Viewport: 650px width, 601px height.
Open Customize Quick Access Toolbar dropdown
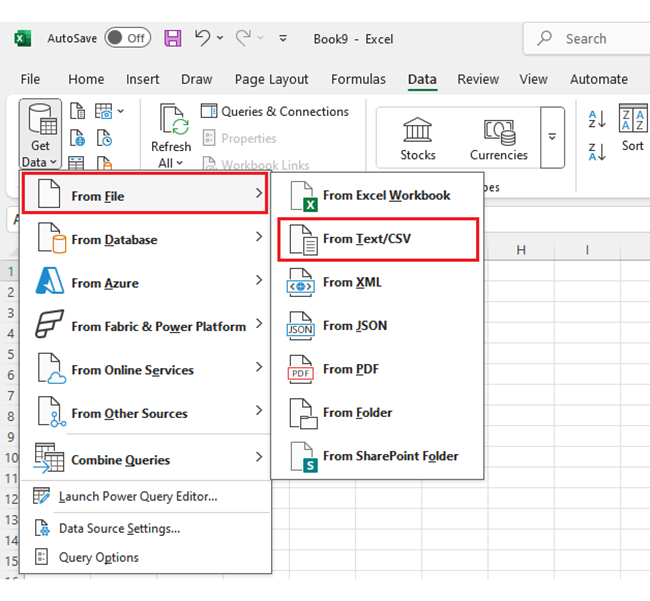pos(283,39)
